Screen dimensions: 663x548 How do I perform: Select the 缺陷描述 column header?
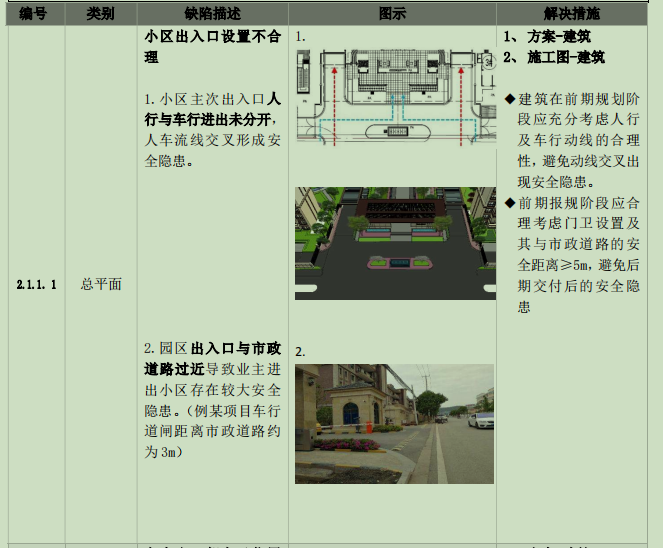212,13
